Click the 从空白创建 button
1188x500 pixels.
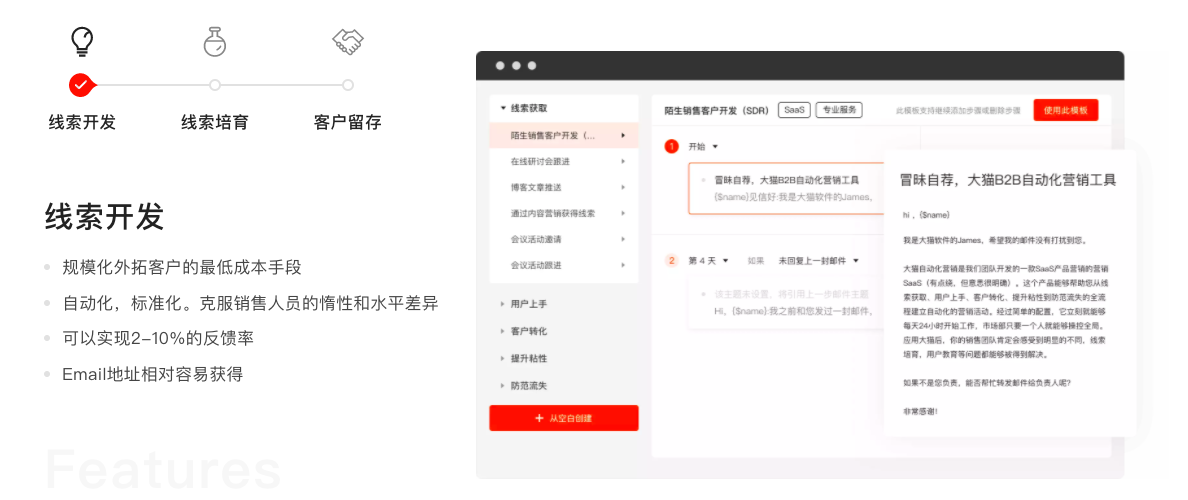point(564,418)
